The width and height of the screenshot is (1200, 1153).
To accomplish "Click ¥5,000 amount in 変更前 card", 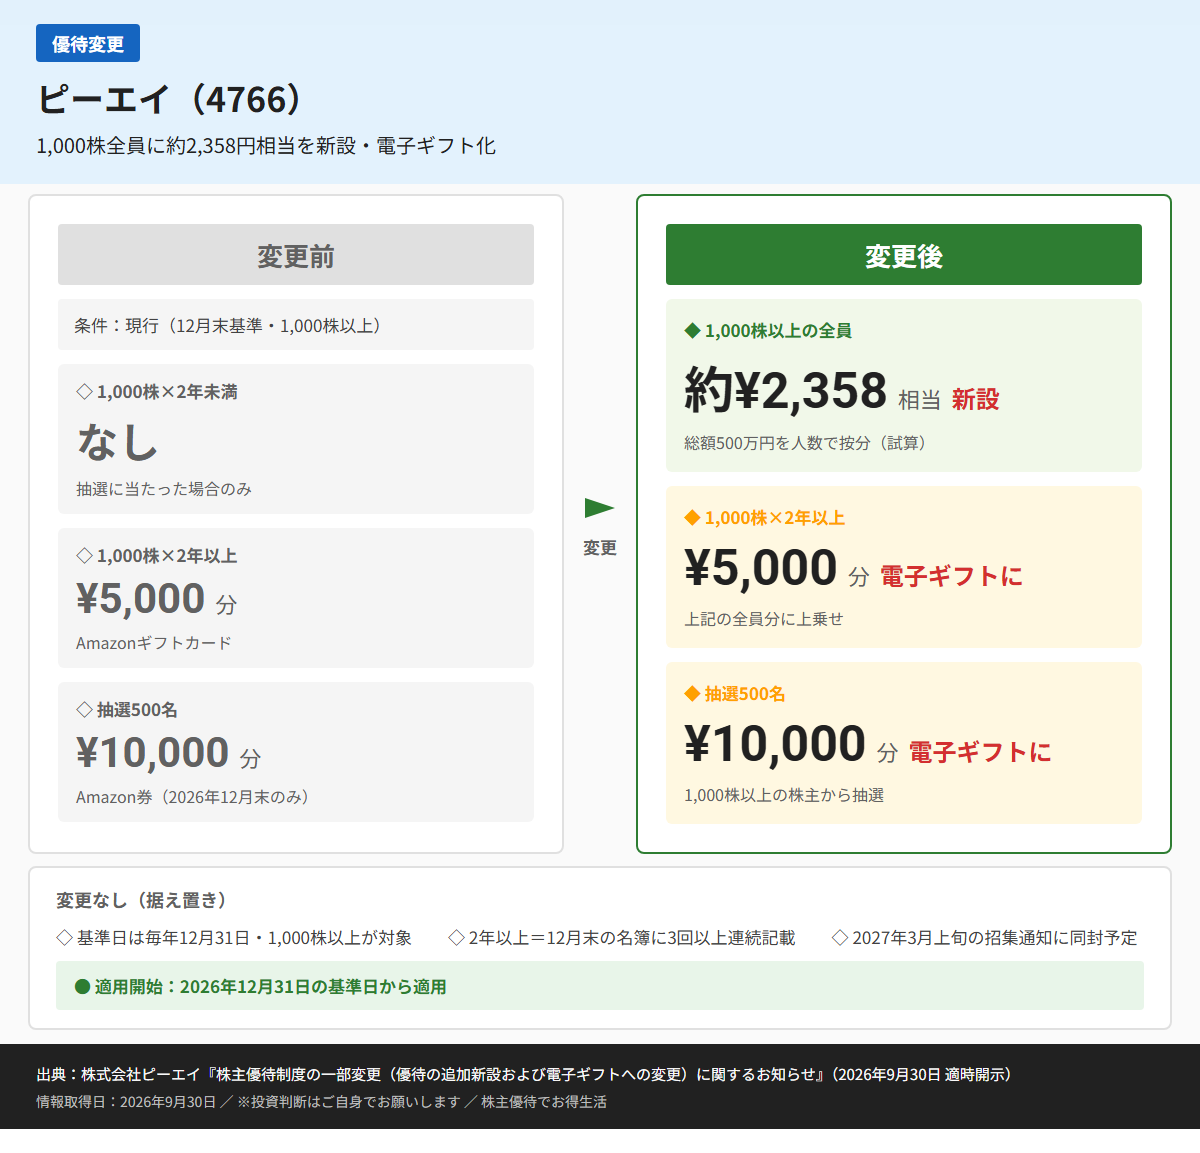I will (141, 599).
